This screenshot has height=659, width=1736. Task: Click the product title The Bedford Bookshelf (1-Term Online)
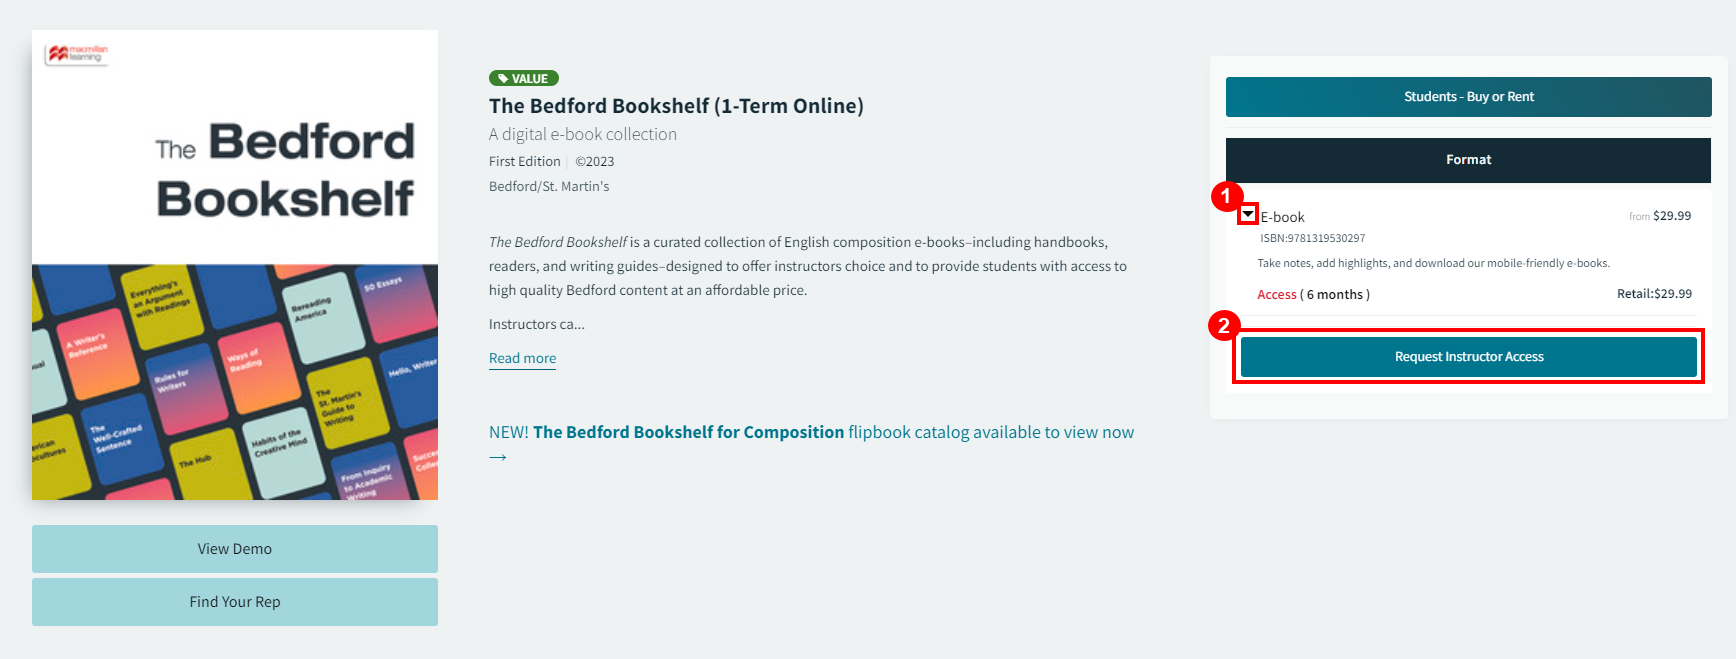676,105
